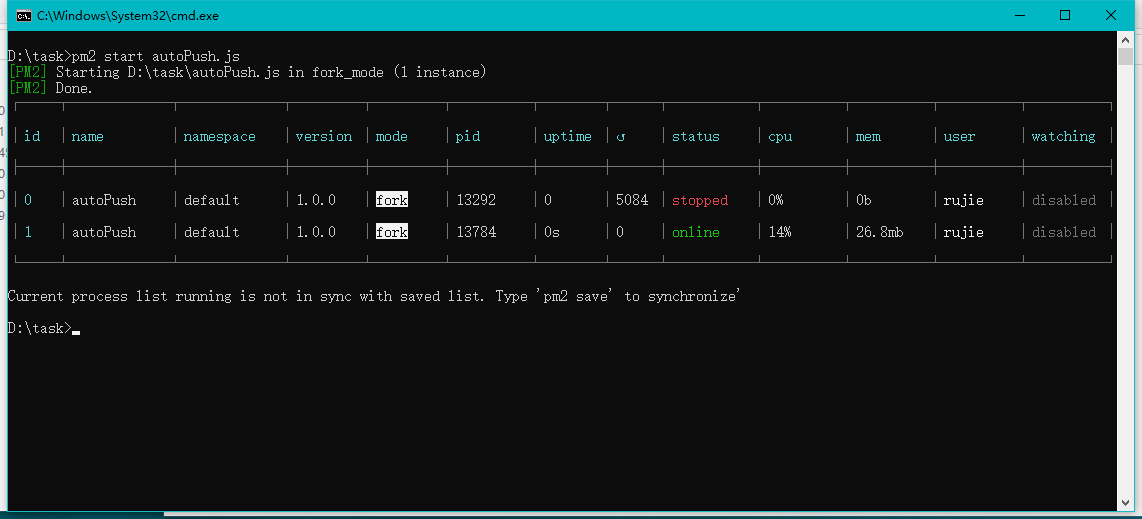The height and width of the screenshot is (519, 1142).
Task: Click the 'uptime' column header
Action: point(568,137)
